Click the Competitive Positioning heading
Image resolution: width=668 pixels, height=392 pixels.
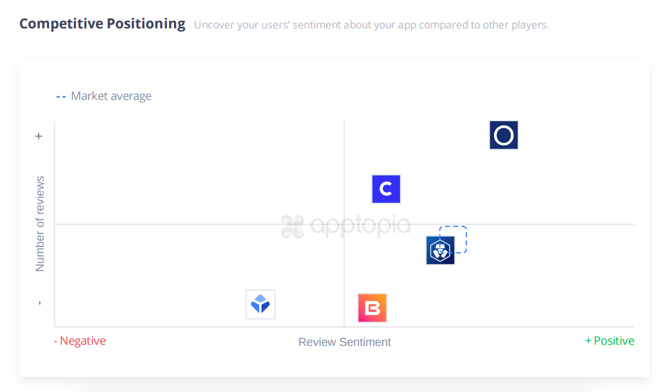point(102,23)
